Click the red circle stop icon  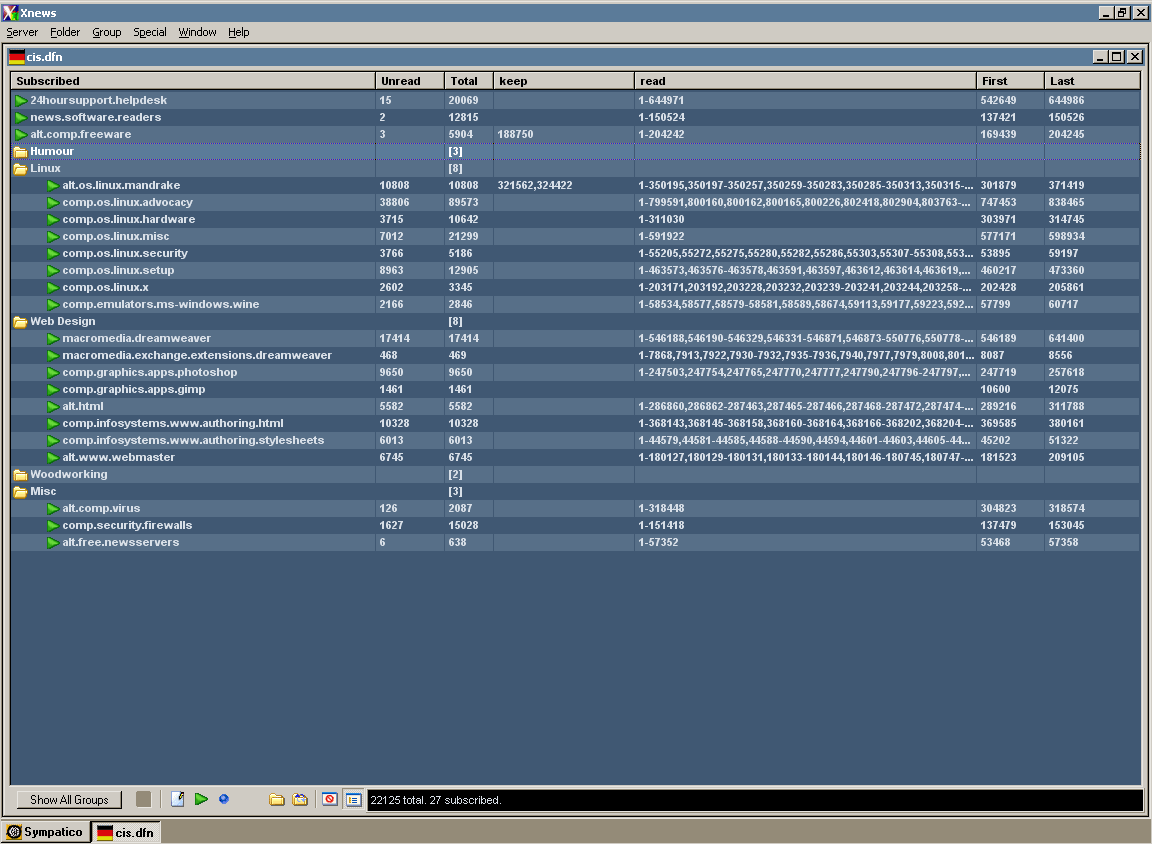329,799
